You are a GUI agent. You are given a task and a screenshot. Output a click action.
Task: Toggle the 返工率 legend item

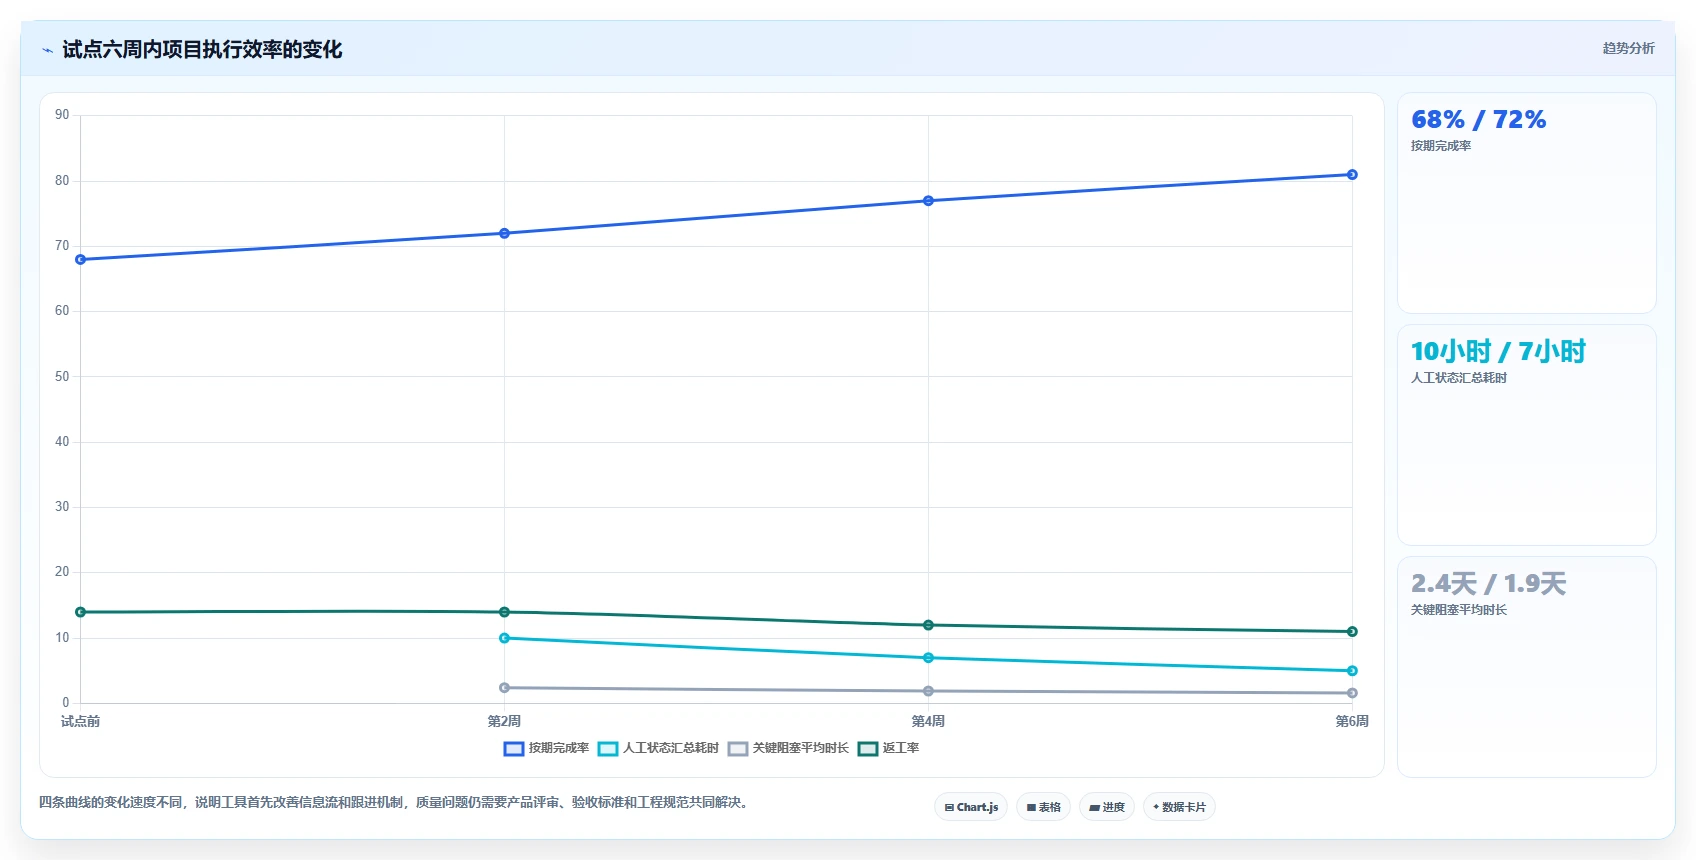point(888,748)
